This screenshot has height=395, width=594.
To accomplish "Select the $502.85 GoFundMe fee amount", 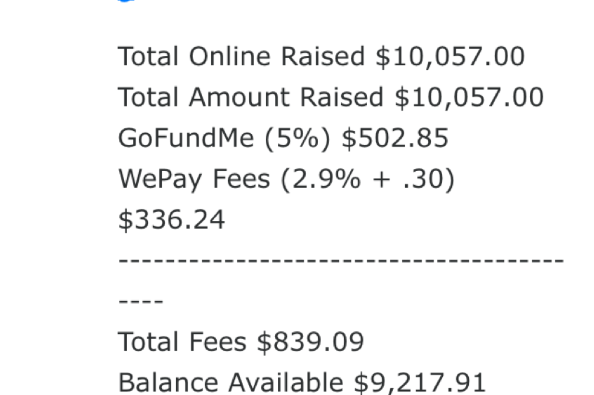I will pos(395,138).
